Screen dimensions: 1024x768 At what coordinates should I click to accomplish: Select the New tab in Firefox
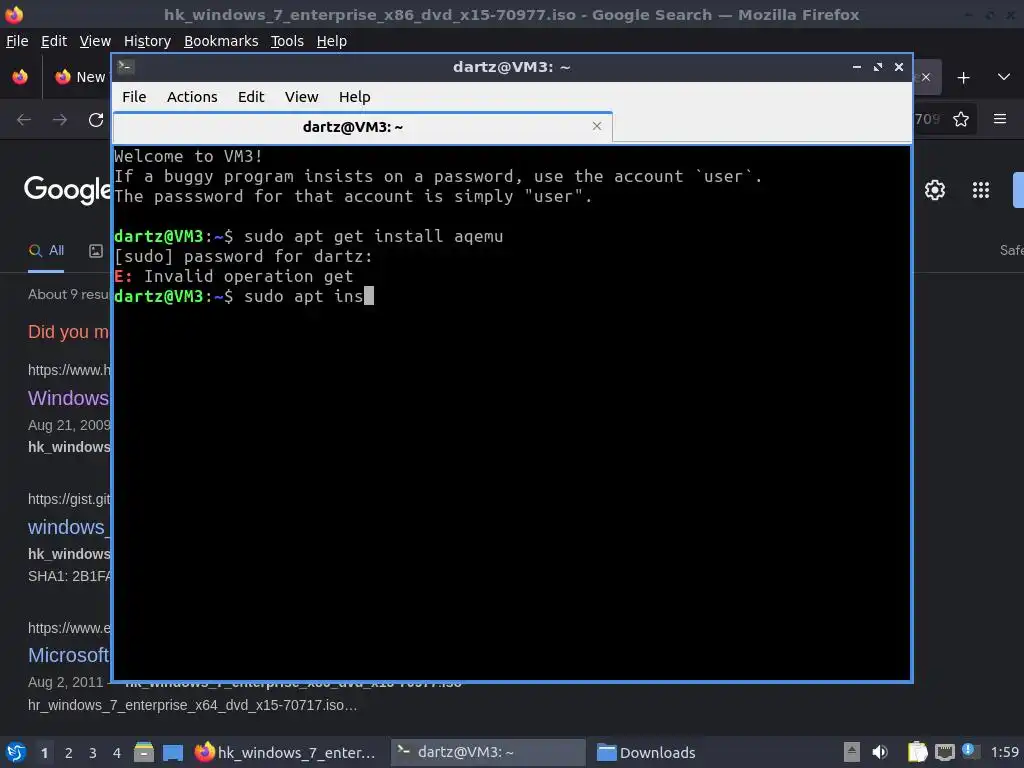click(x=80, y=77)
